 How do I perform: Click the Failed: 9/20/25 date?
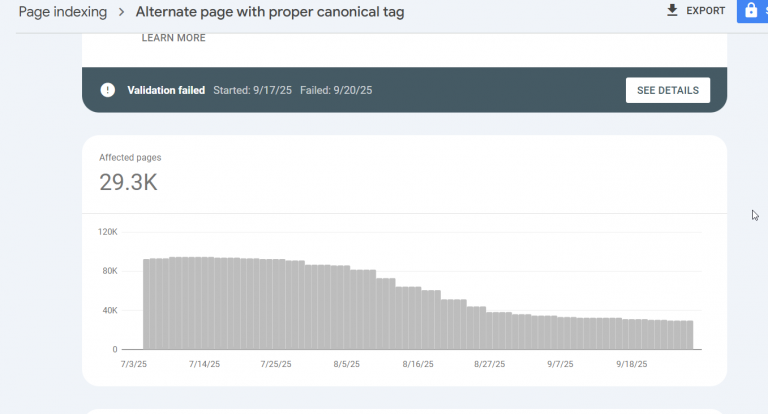click(x=338, y=90)
